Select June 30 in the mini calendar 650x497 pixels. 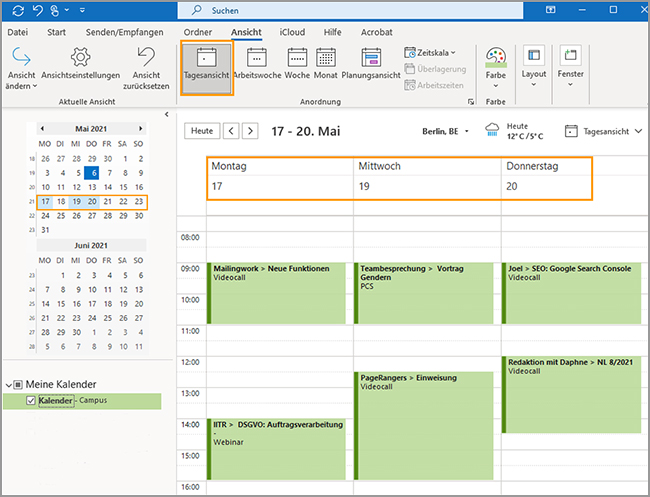(77, 332)
